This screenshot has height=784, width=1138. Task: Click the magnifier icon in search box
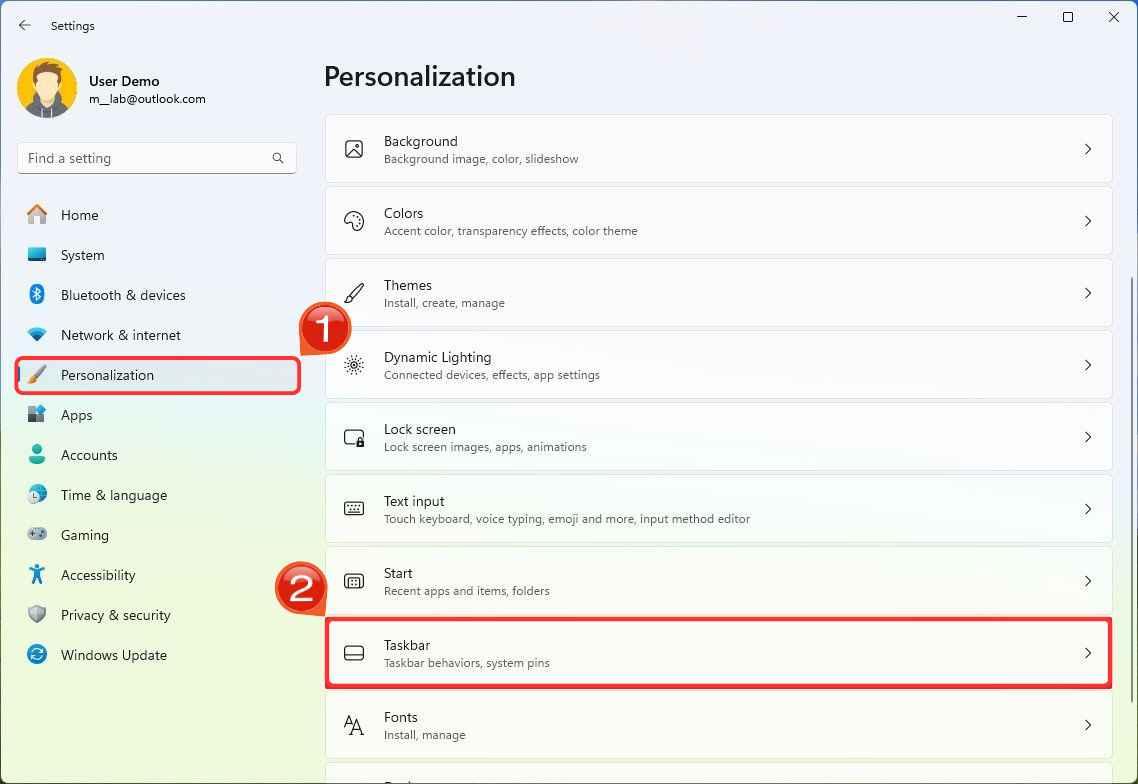(278, 158)
